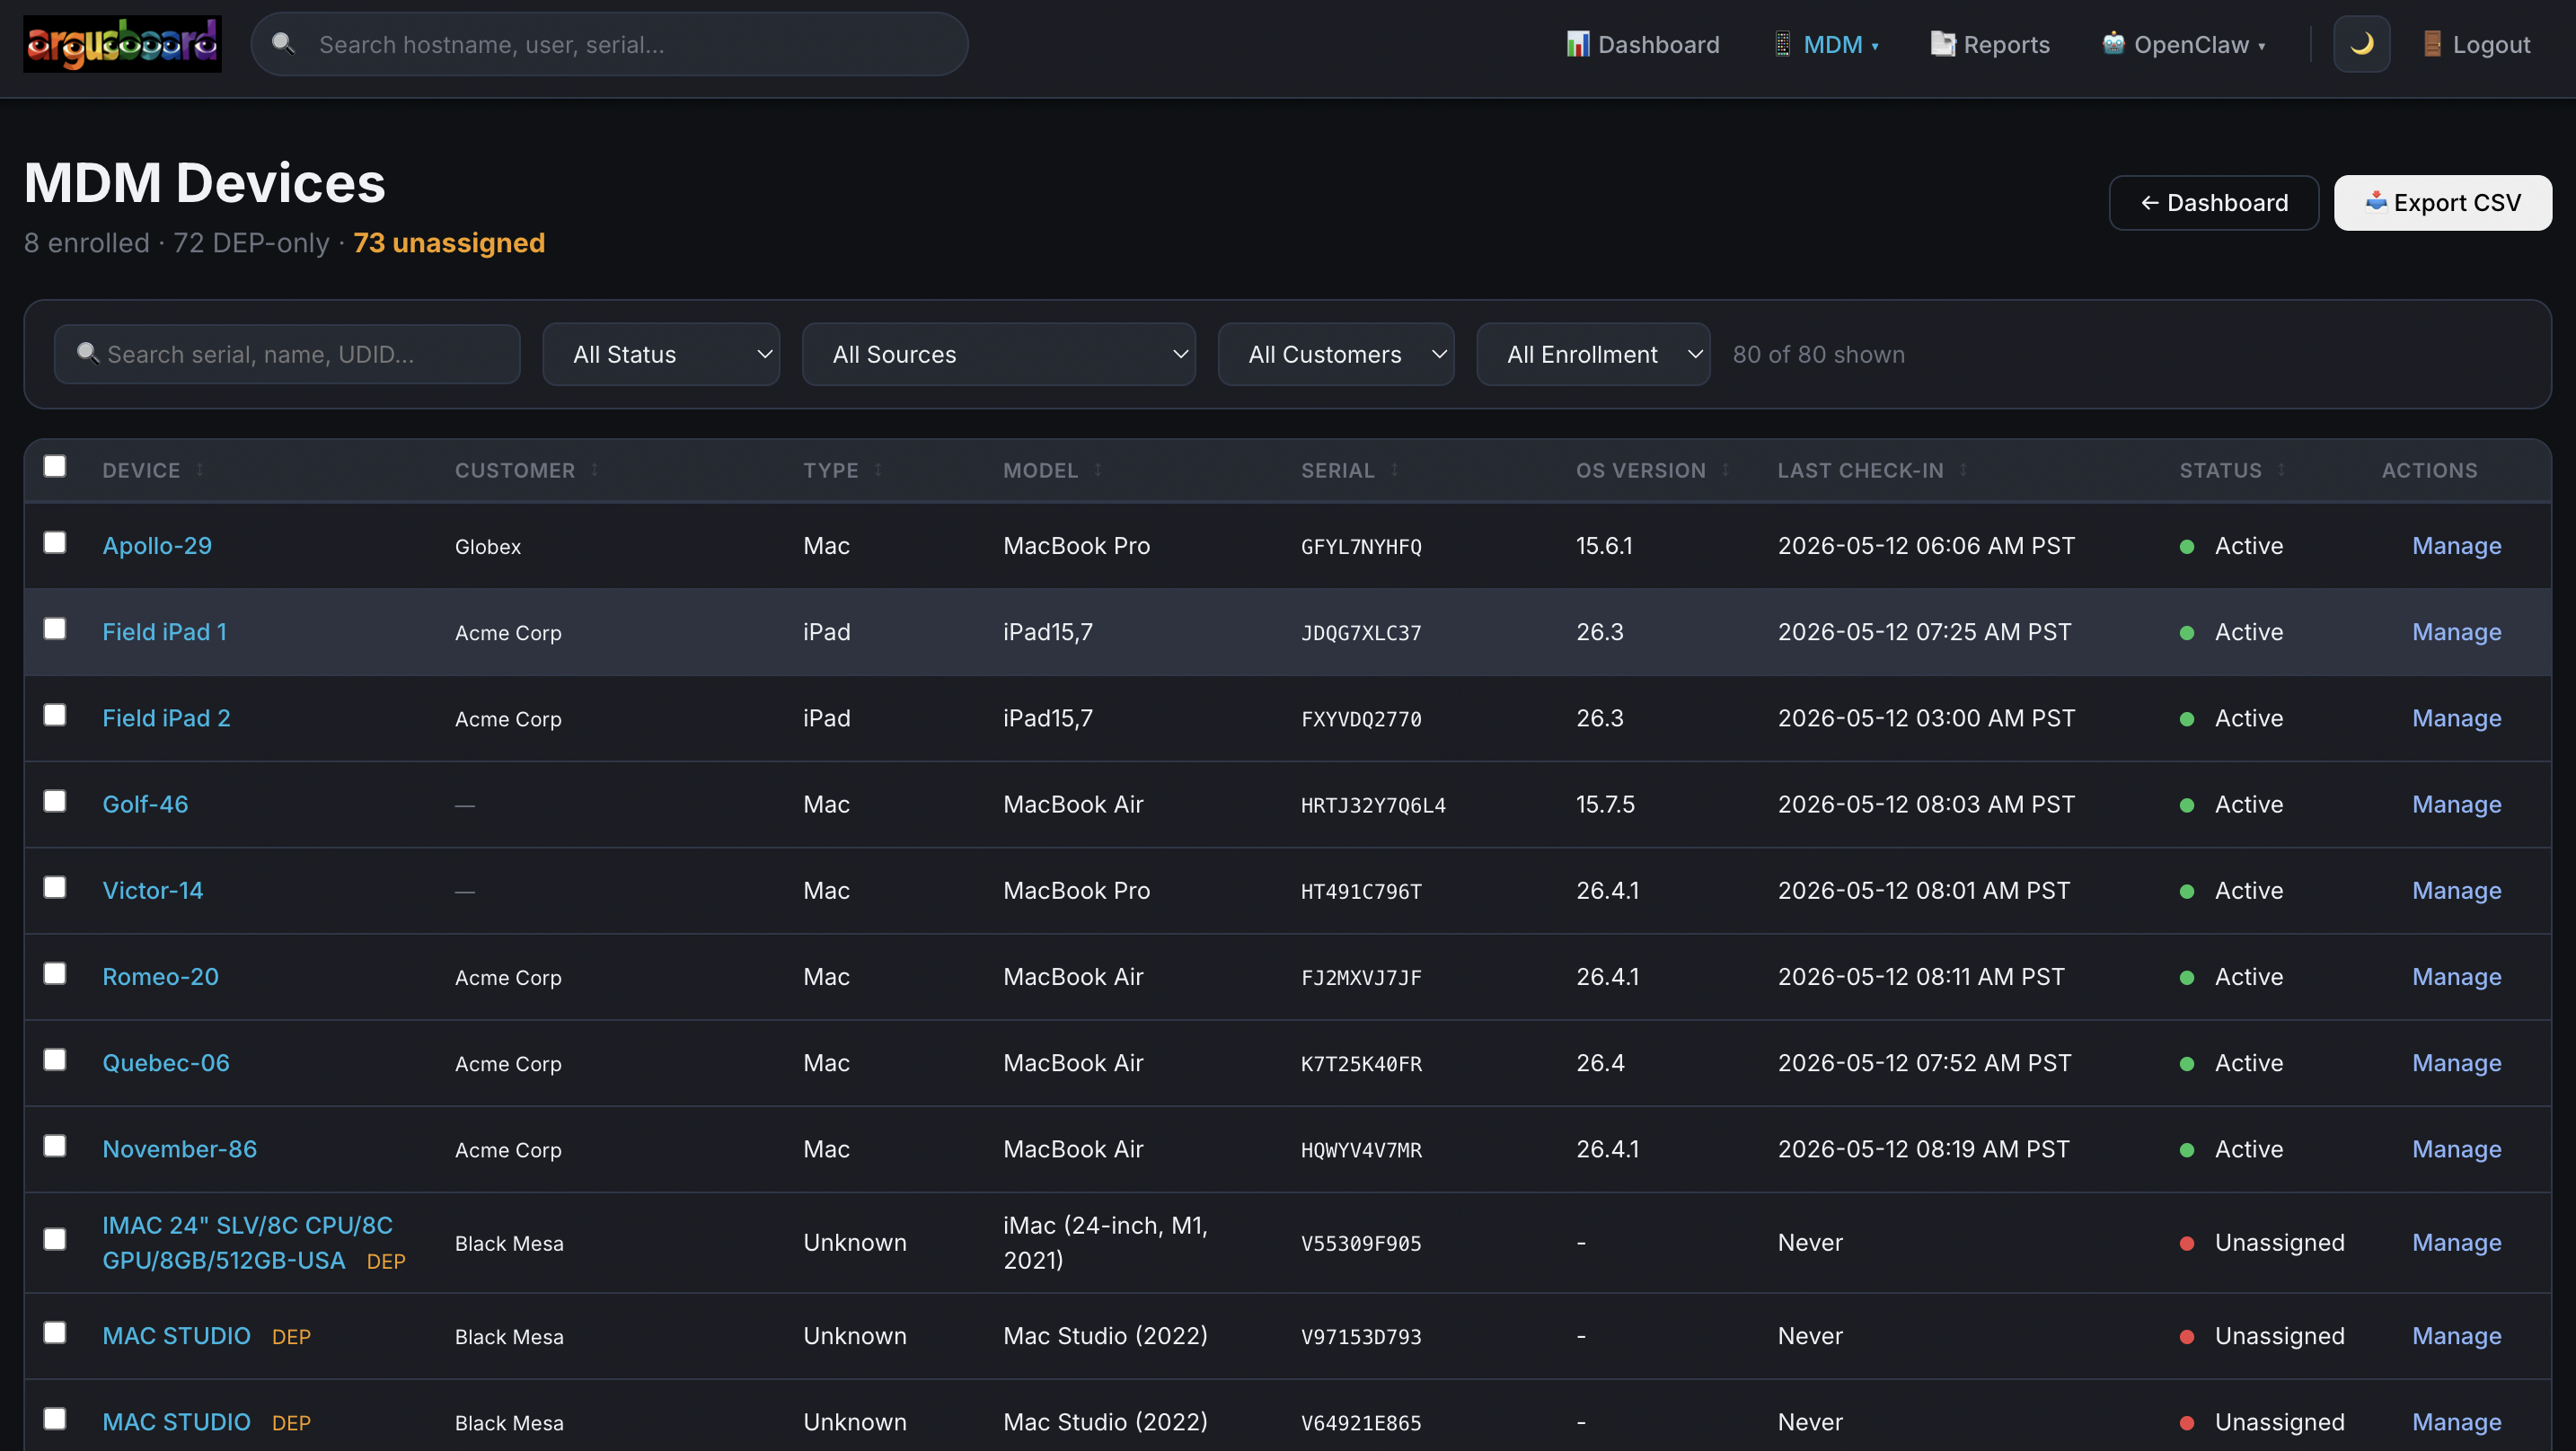2576x1451 pixels.
Task: Click Manage for Romeo-20
Action: coord(2456,976)
